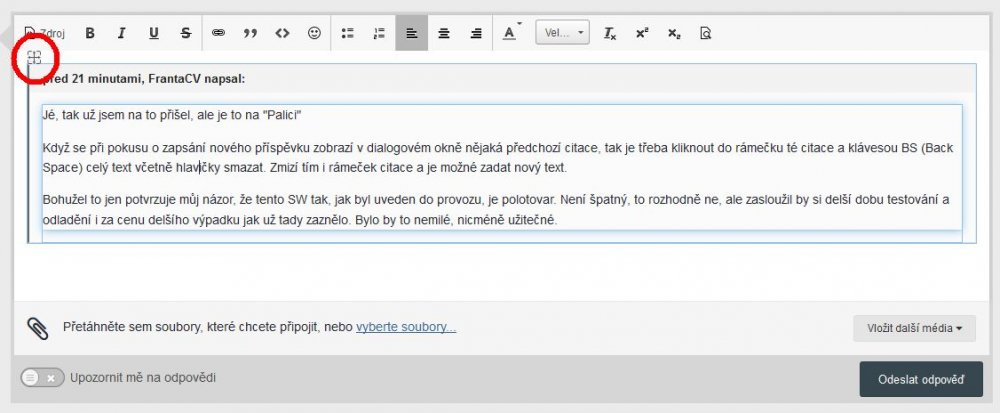
Task: Toggle 'Upozornit mě na odpovědi' switch
Action: [42, 378]
